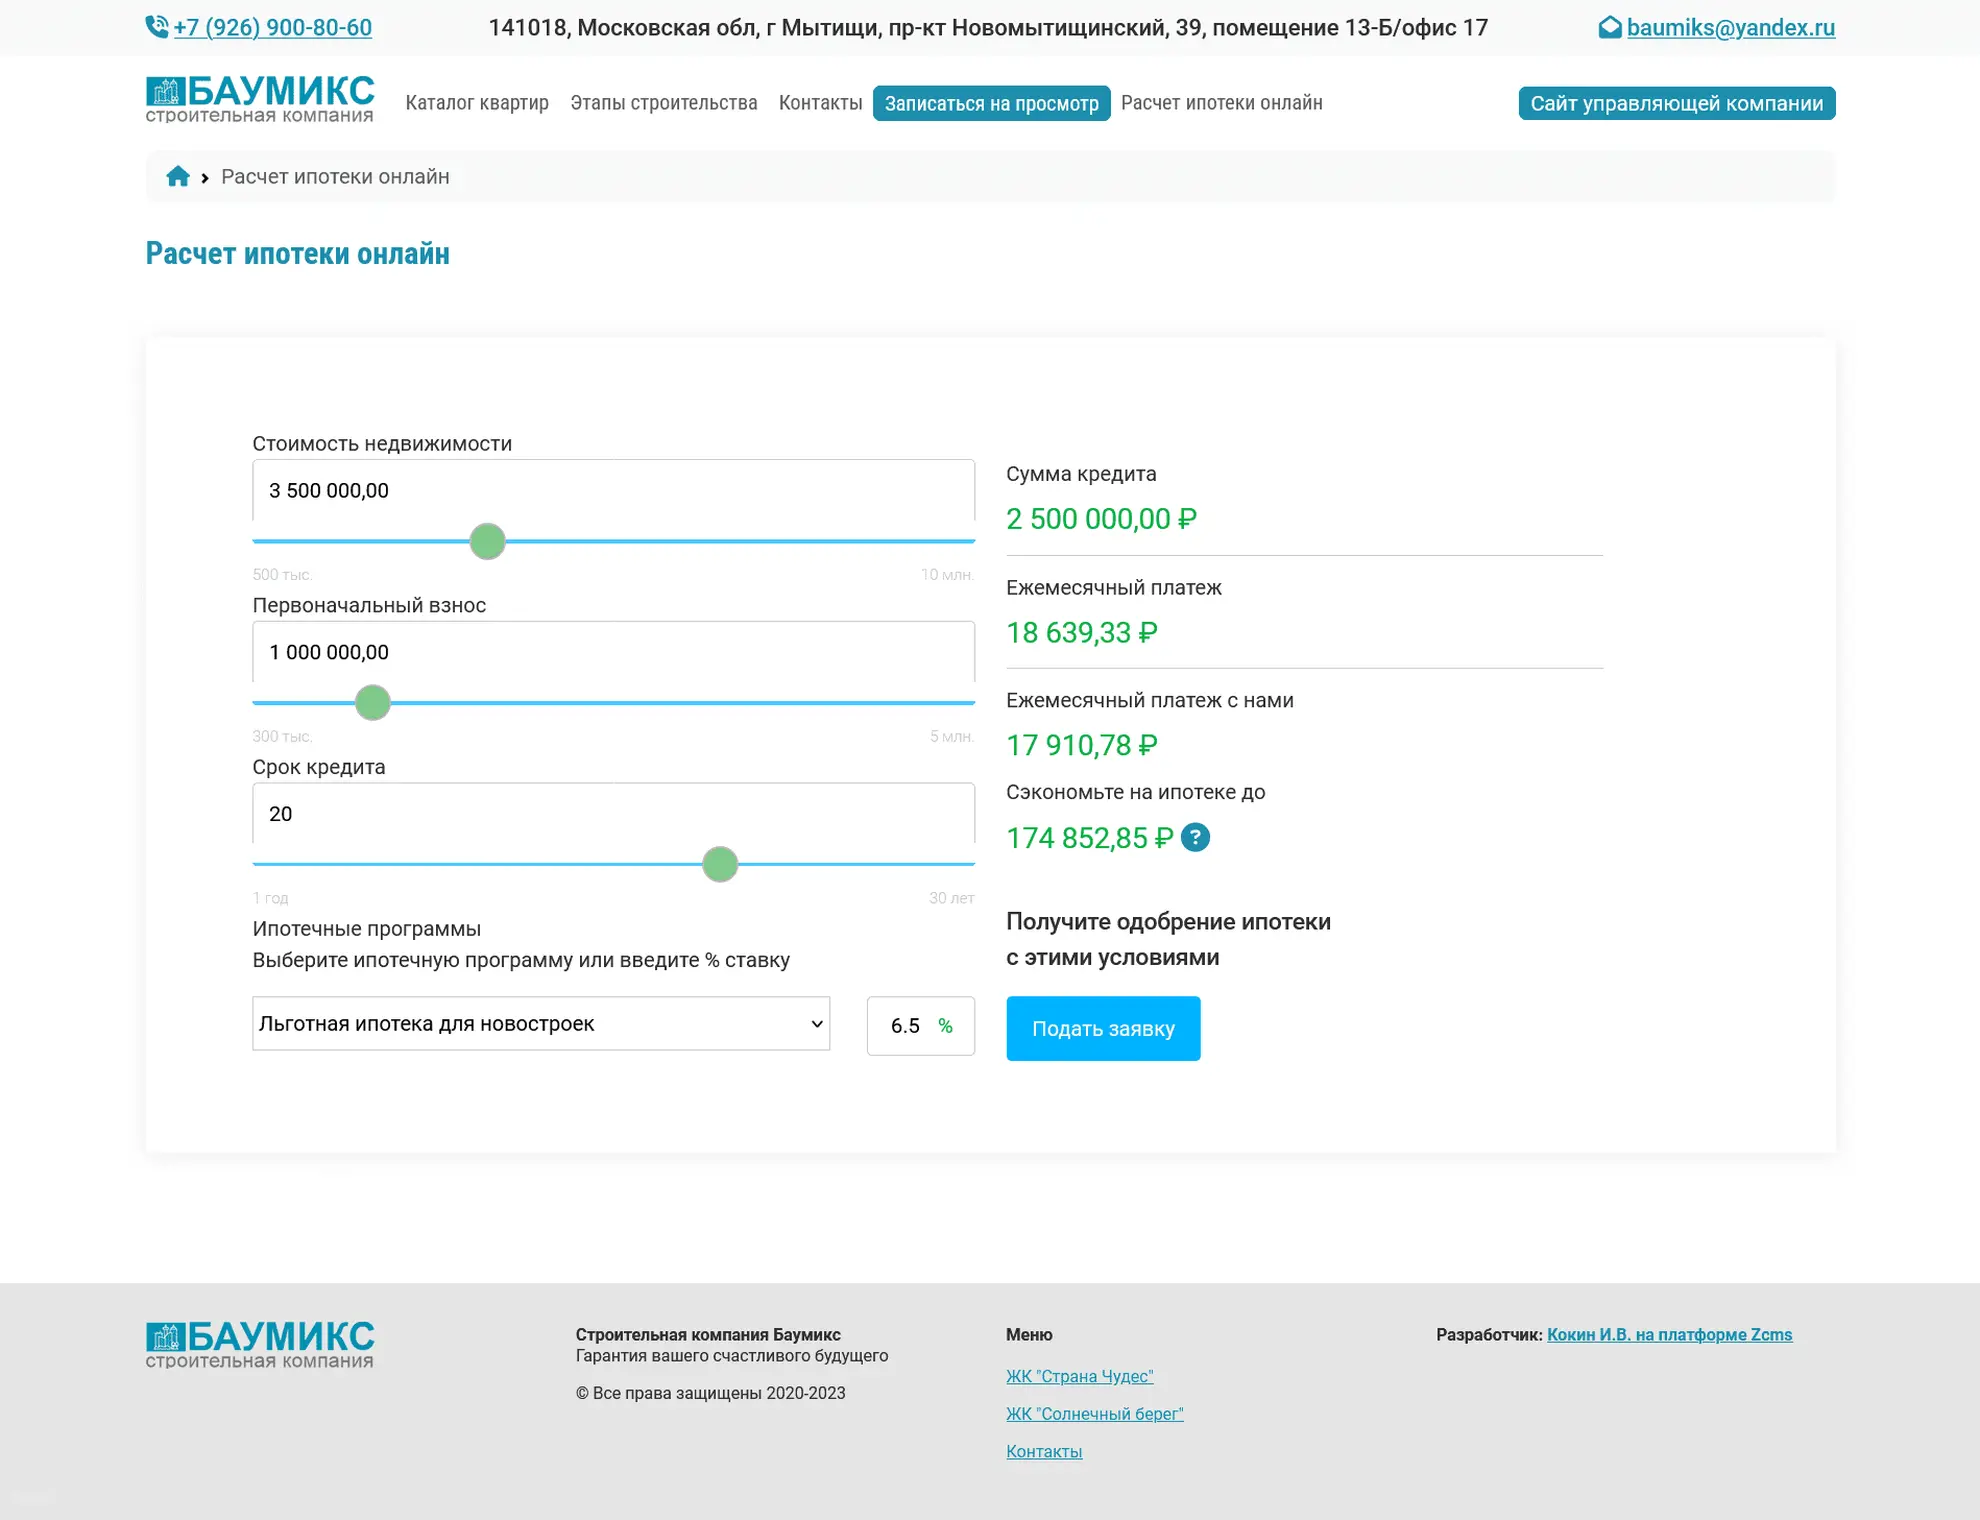This screenshot has width=1980, height=1520.
Task: Click the loan term slider handle
Action: click(720, 864)
